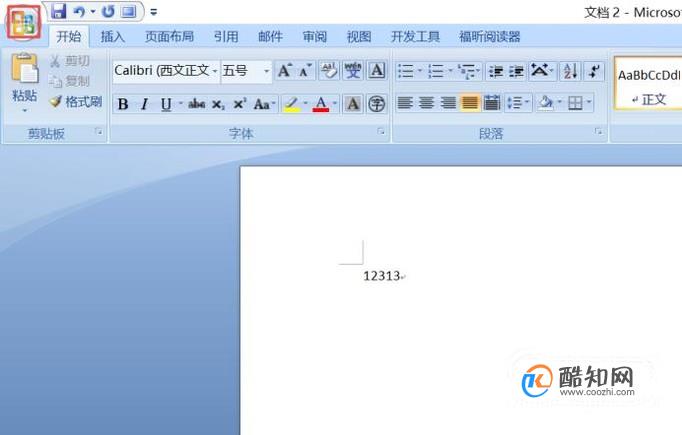This screenshot has width=682, height=435.
Task: Open the 插入 tab
Action: [x=113, y=37]
